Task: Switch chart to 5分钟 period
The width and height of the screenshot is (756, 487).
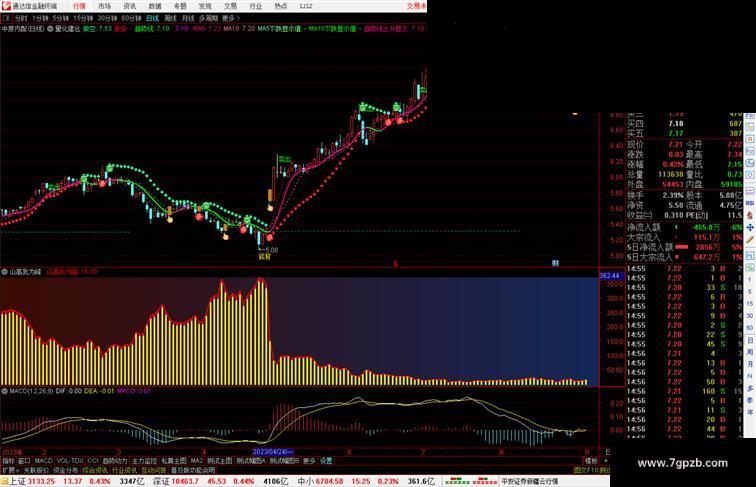Action: coord(61,18)
